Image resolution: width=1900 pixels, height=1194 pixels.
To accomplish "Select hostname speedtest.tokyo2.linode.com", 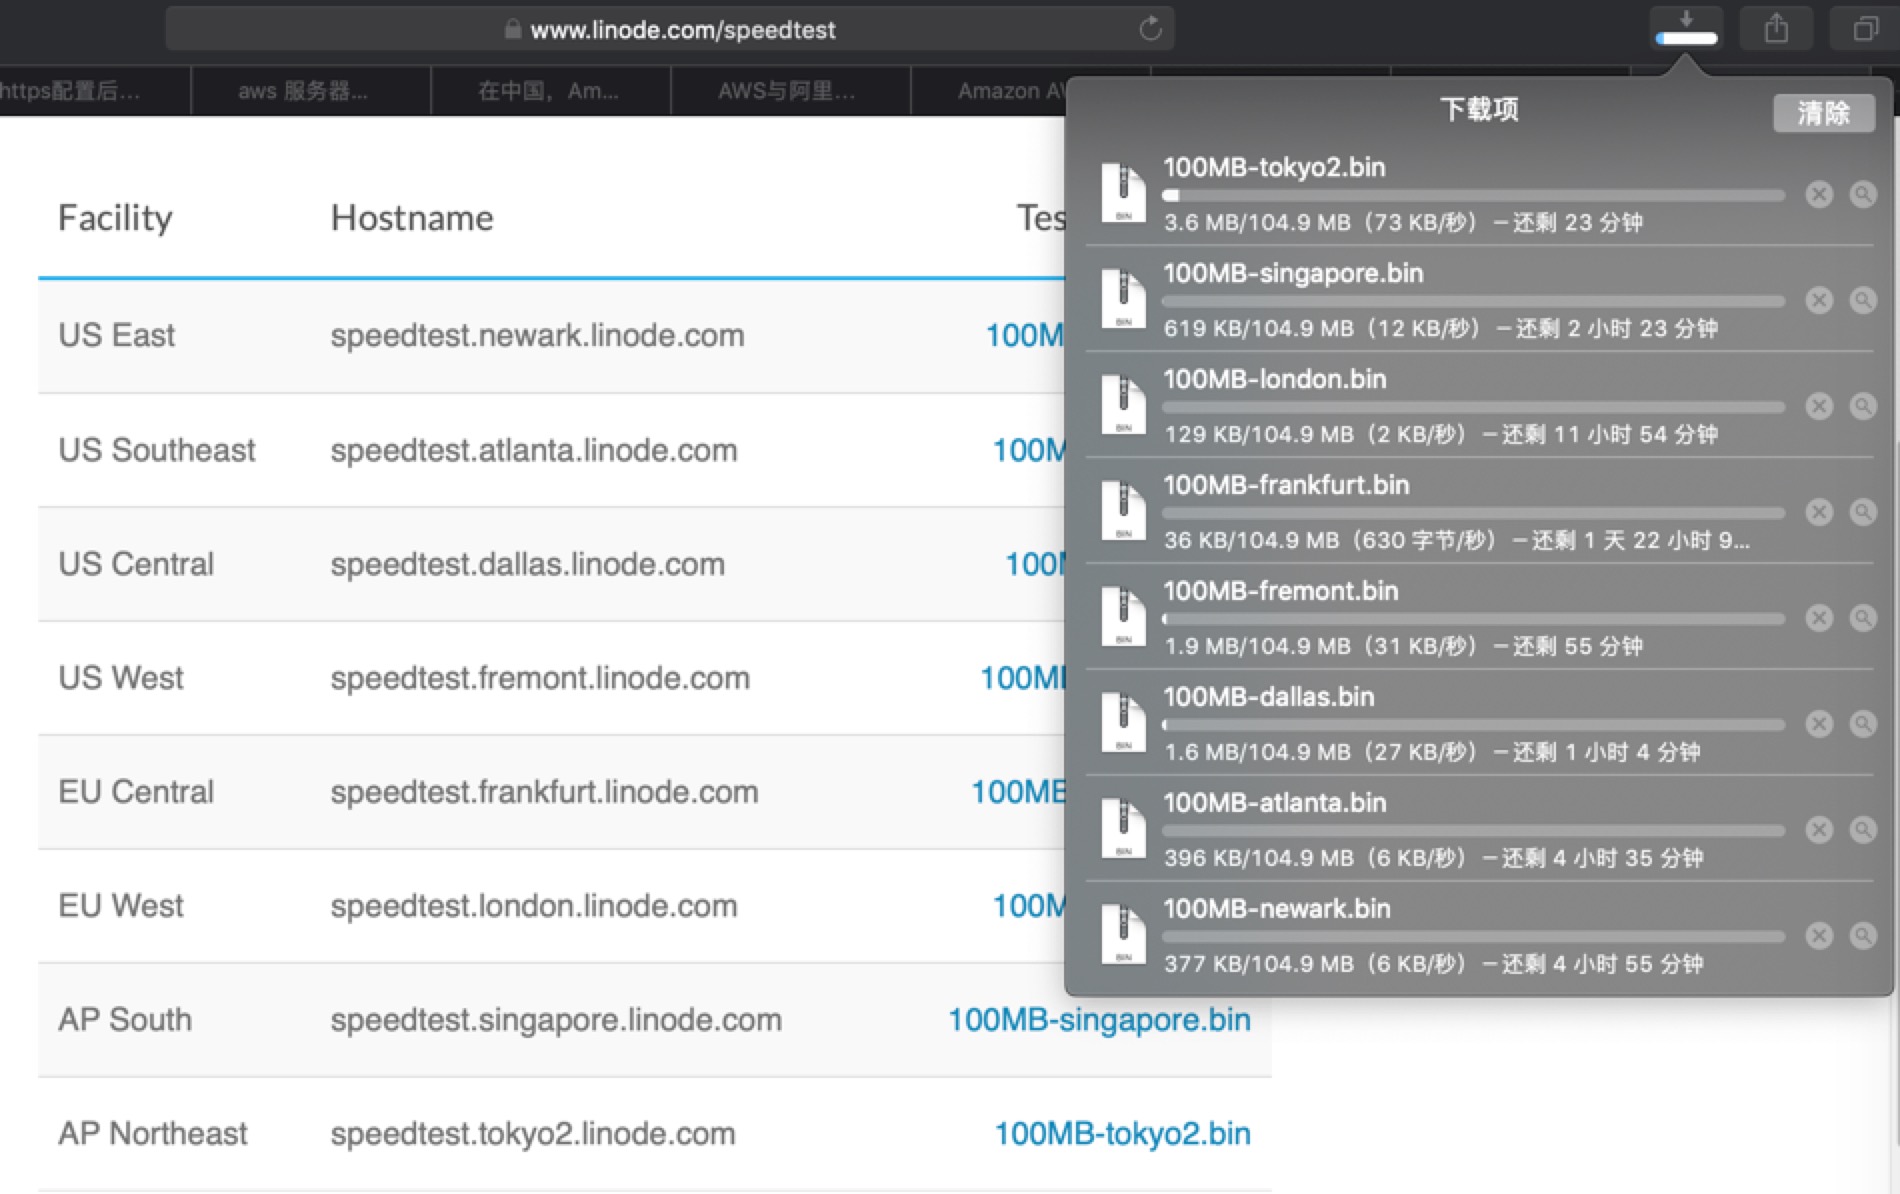I will 533,1133.
